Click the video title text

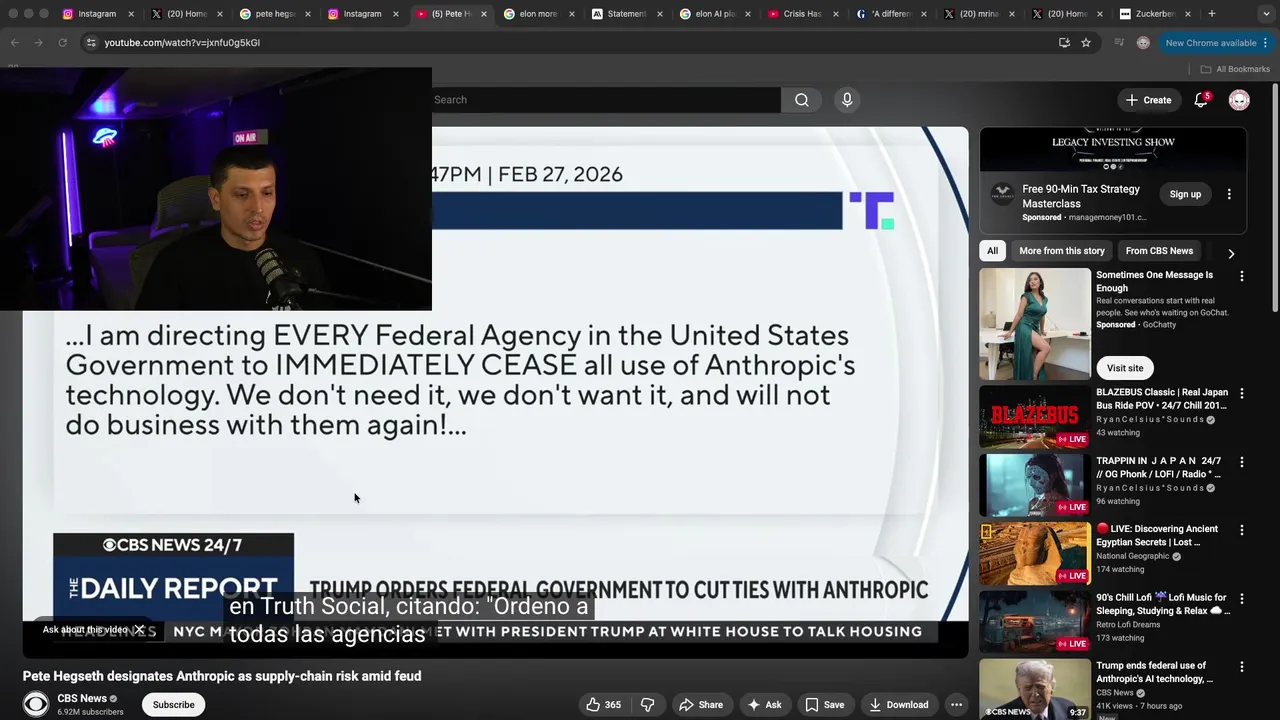click(222, 676)
